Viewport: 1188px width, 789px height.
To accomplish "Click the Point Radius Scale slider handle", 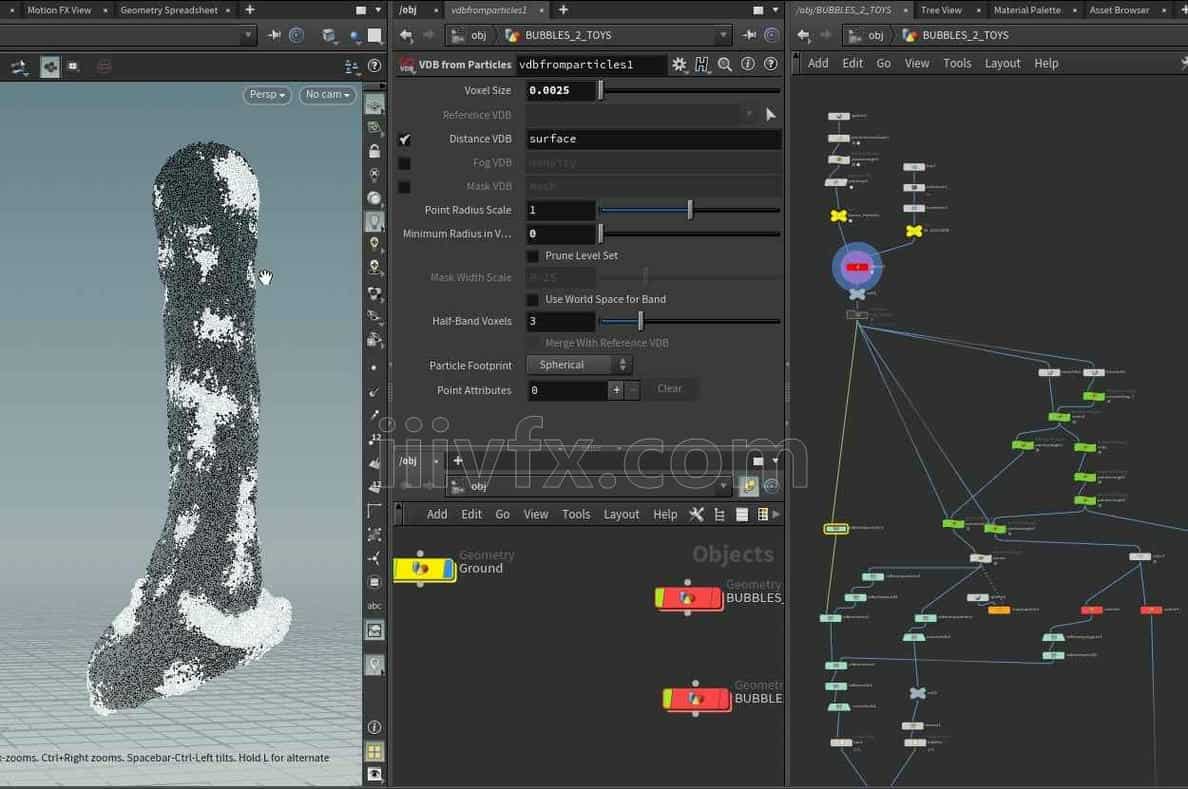I will (x=690, y=210).
